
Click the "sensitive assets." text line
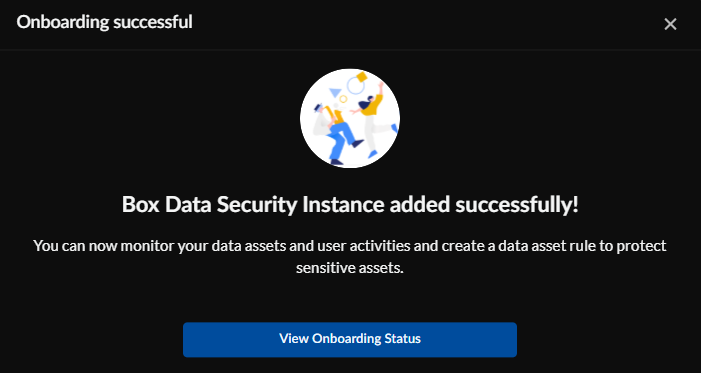[350, 268]
